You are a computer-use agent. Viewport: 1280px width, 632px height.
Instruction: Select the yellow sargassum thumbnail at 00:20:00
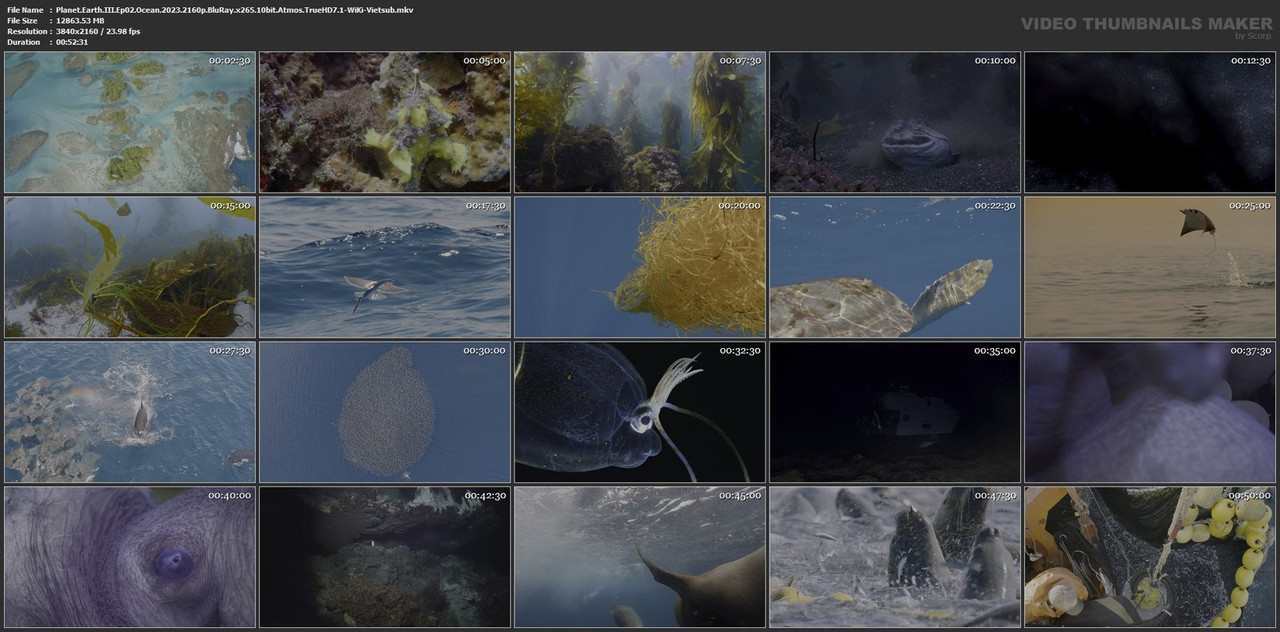pos(640,267)
